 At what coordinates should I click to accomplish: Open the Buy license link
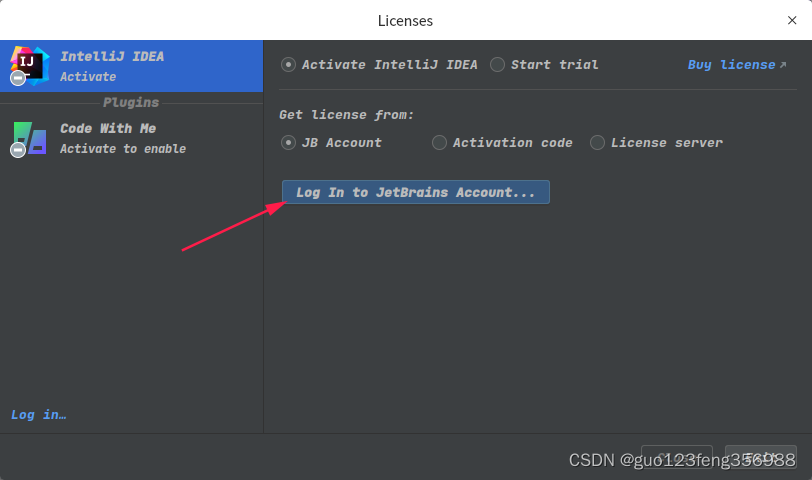pos(736,65)
